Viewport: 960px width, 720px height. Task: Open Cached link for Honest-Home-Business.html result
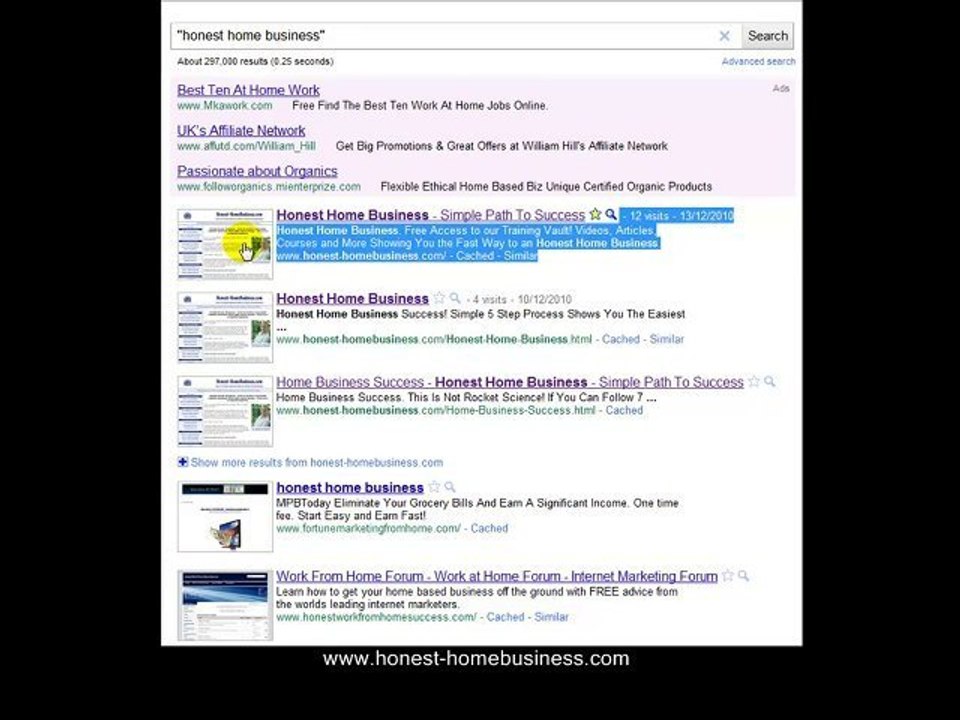[x=620, y=339]
